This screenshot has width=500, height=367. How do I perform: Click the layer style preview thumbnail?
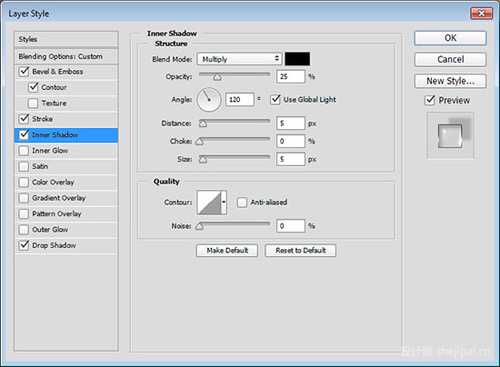(x=450, y=136)
